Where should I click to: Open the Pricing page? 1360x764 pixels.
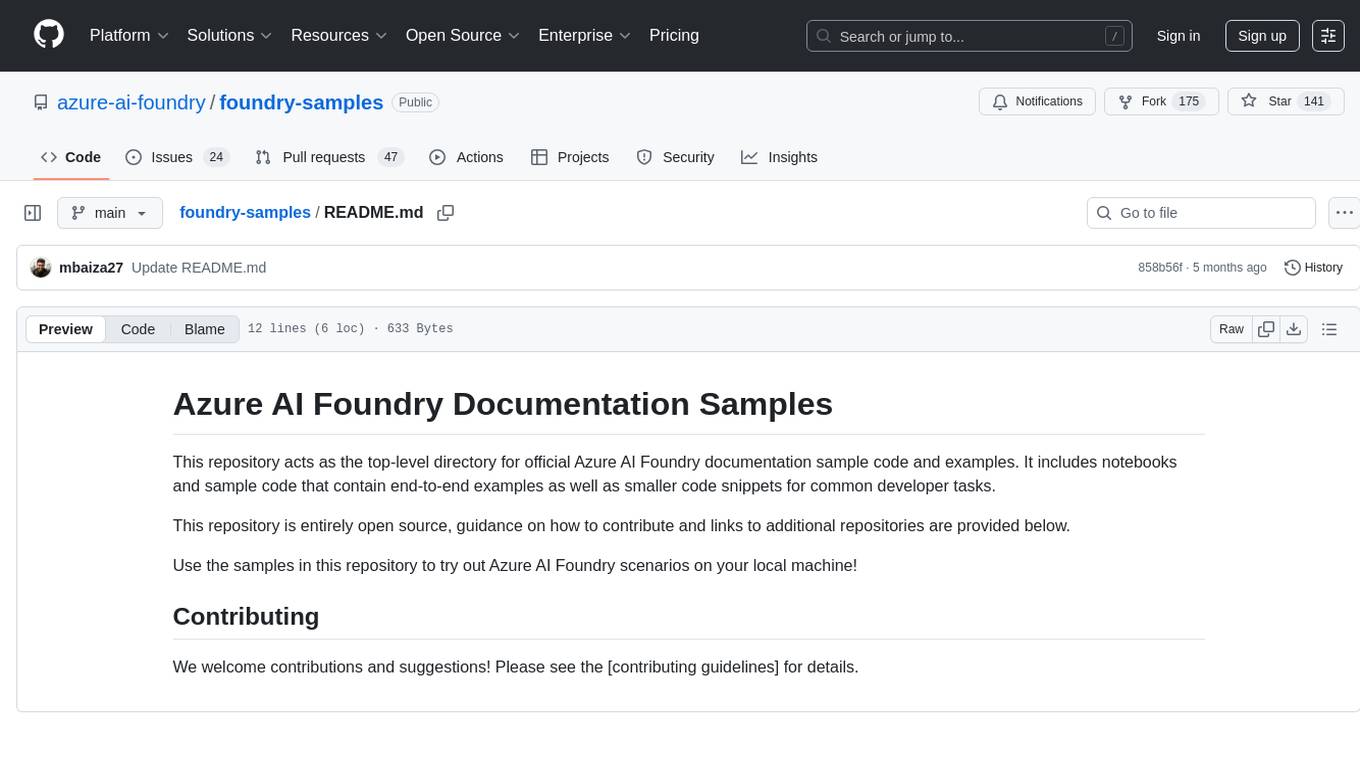tap(674, 35)
